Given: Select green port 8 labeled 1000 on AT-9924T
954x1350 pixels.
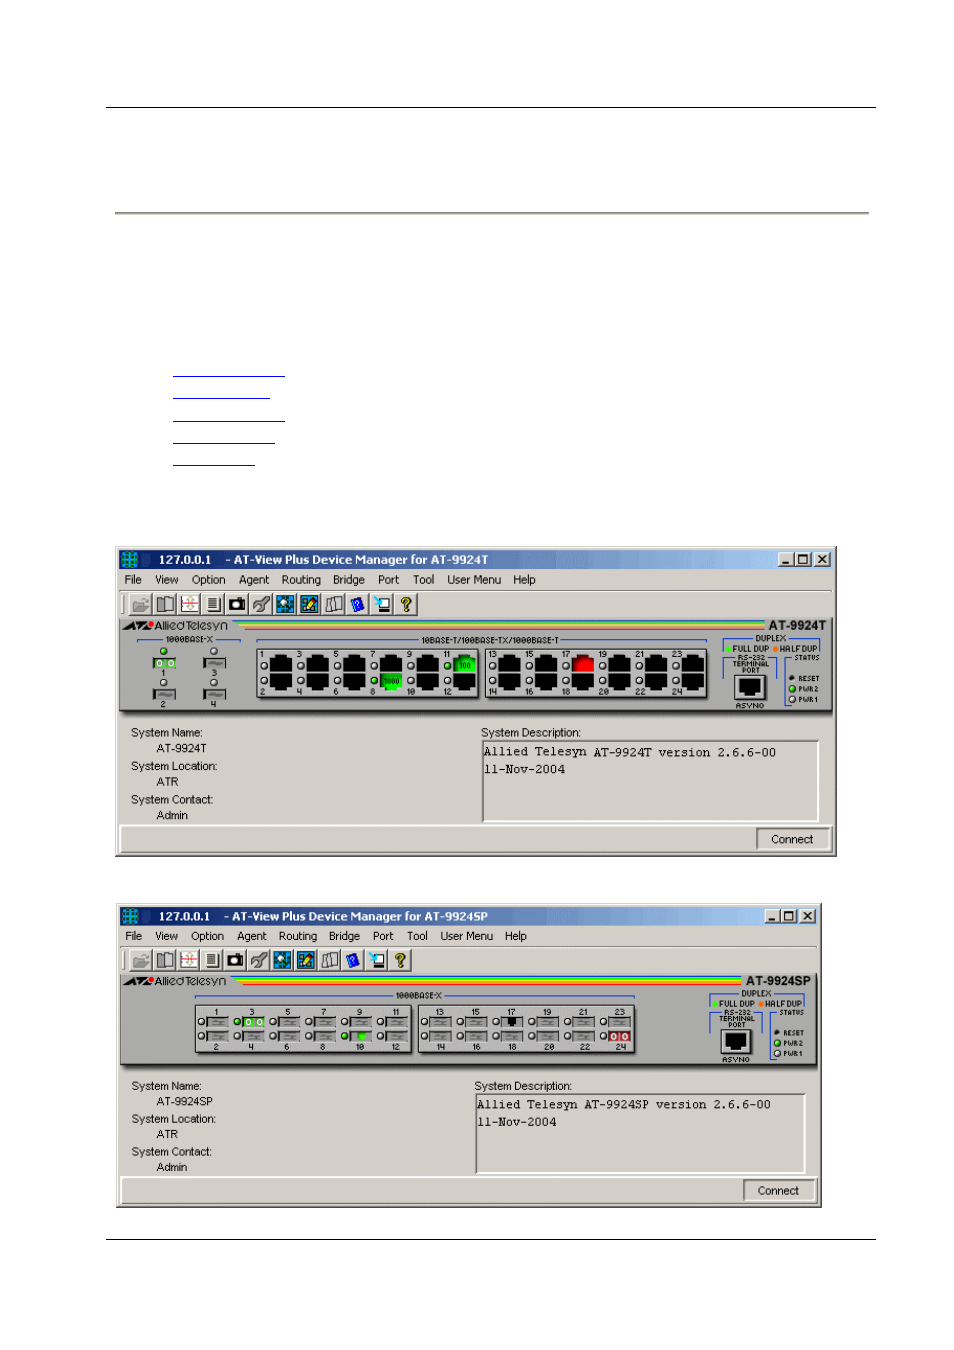Looking at the screenshot, I should 391,681.
